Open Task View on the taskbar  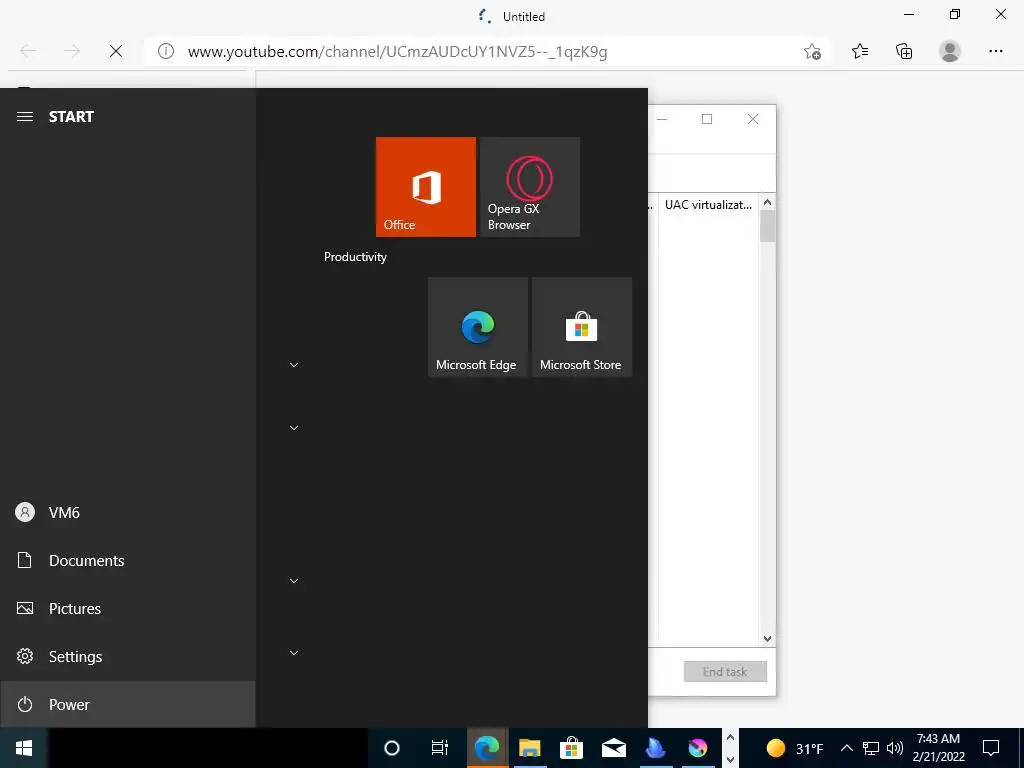point(440,748)
